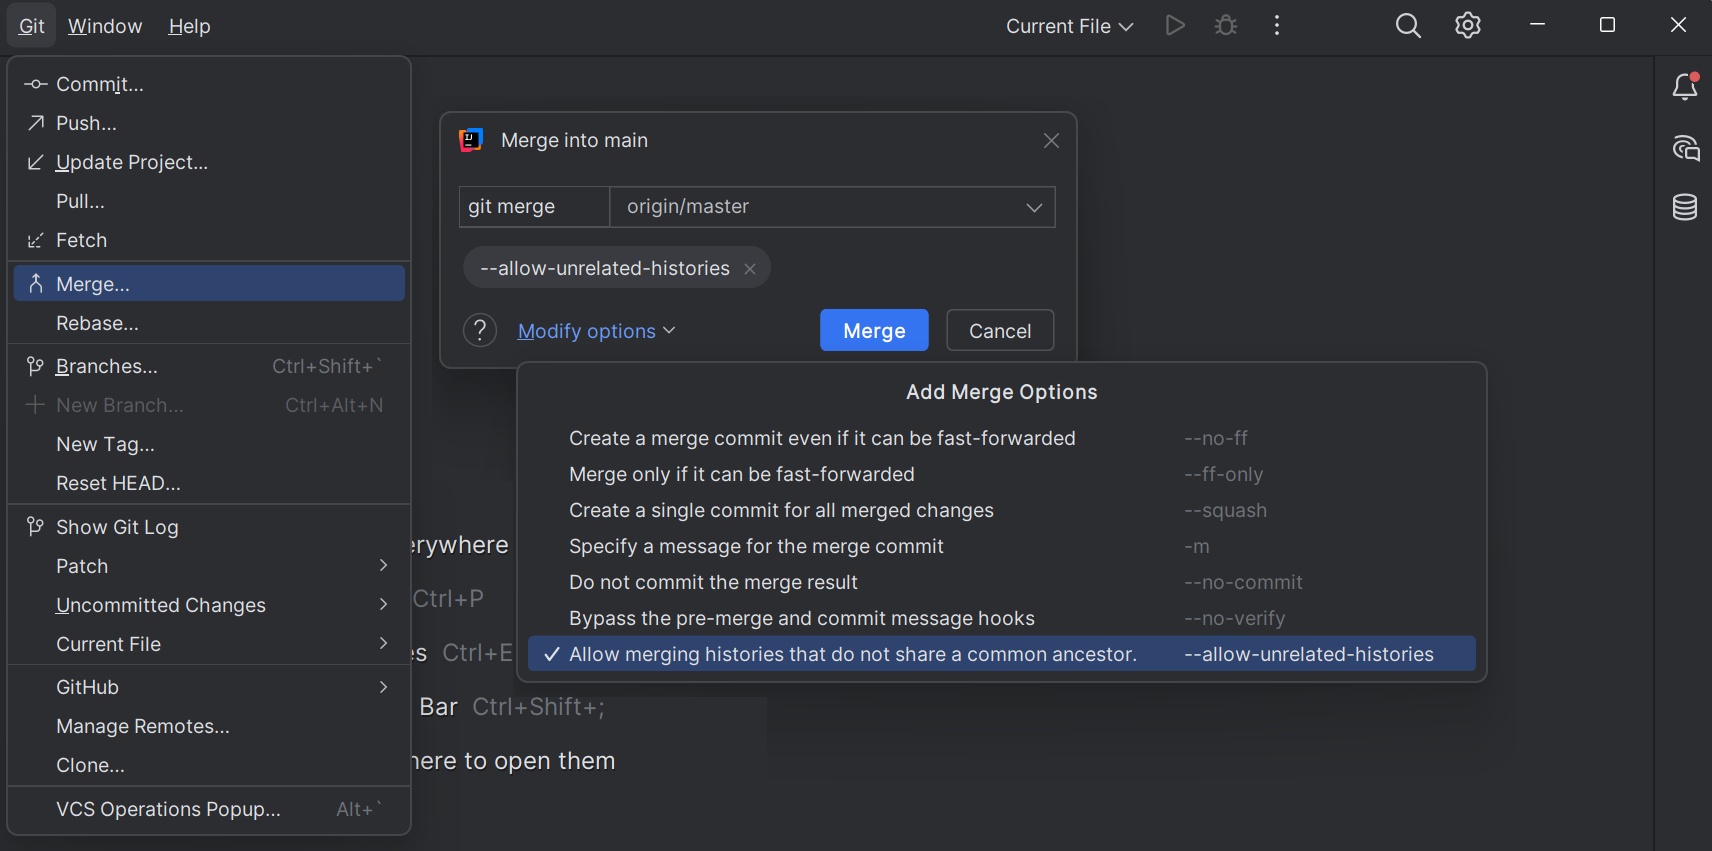Viewport: 1712px width, 851px height.
Task: Open Search Everywhere magnifier icon
Action: (x=1408, y=26)
